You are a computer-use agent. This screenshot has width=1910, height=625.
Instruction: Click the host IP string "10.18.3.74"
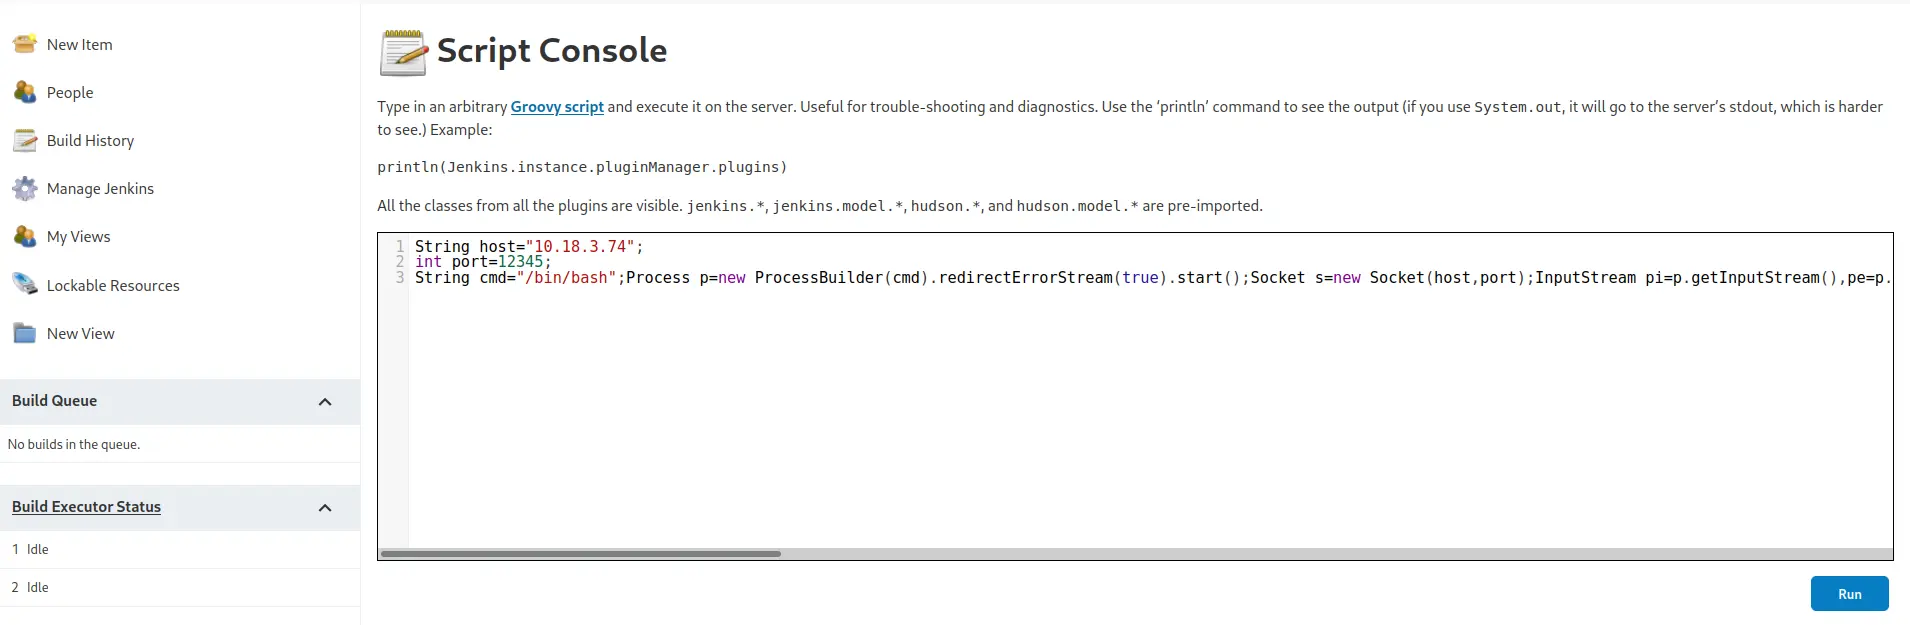580,246
